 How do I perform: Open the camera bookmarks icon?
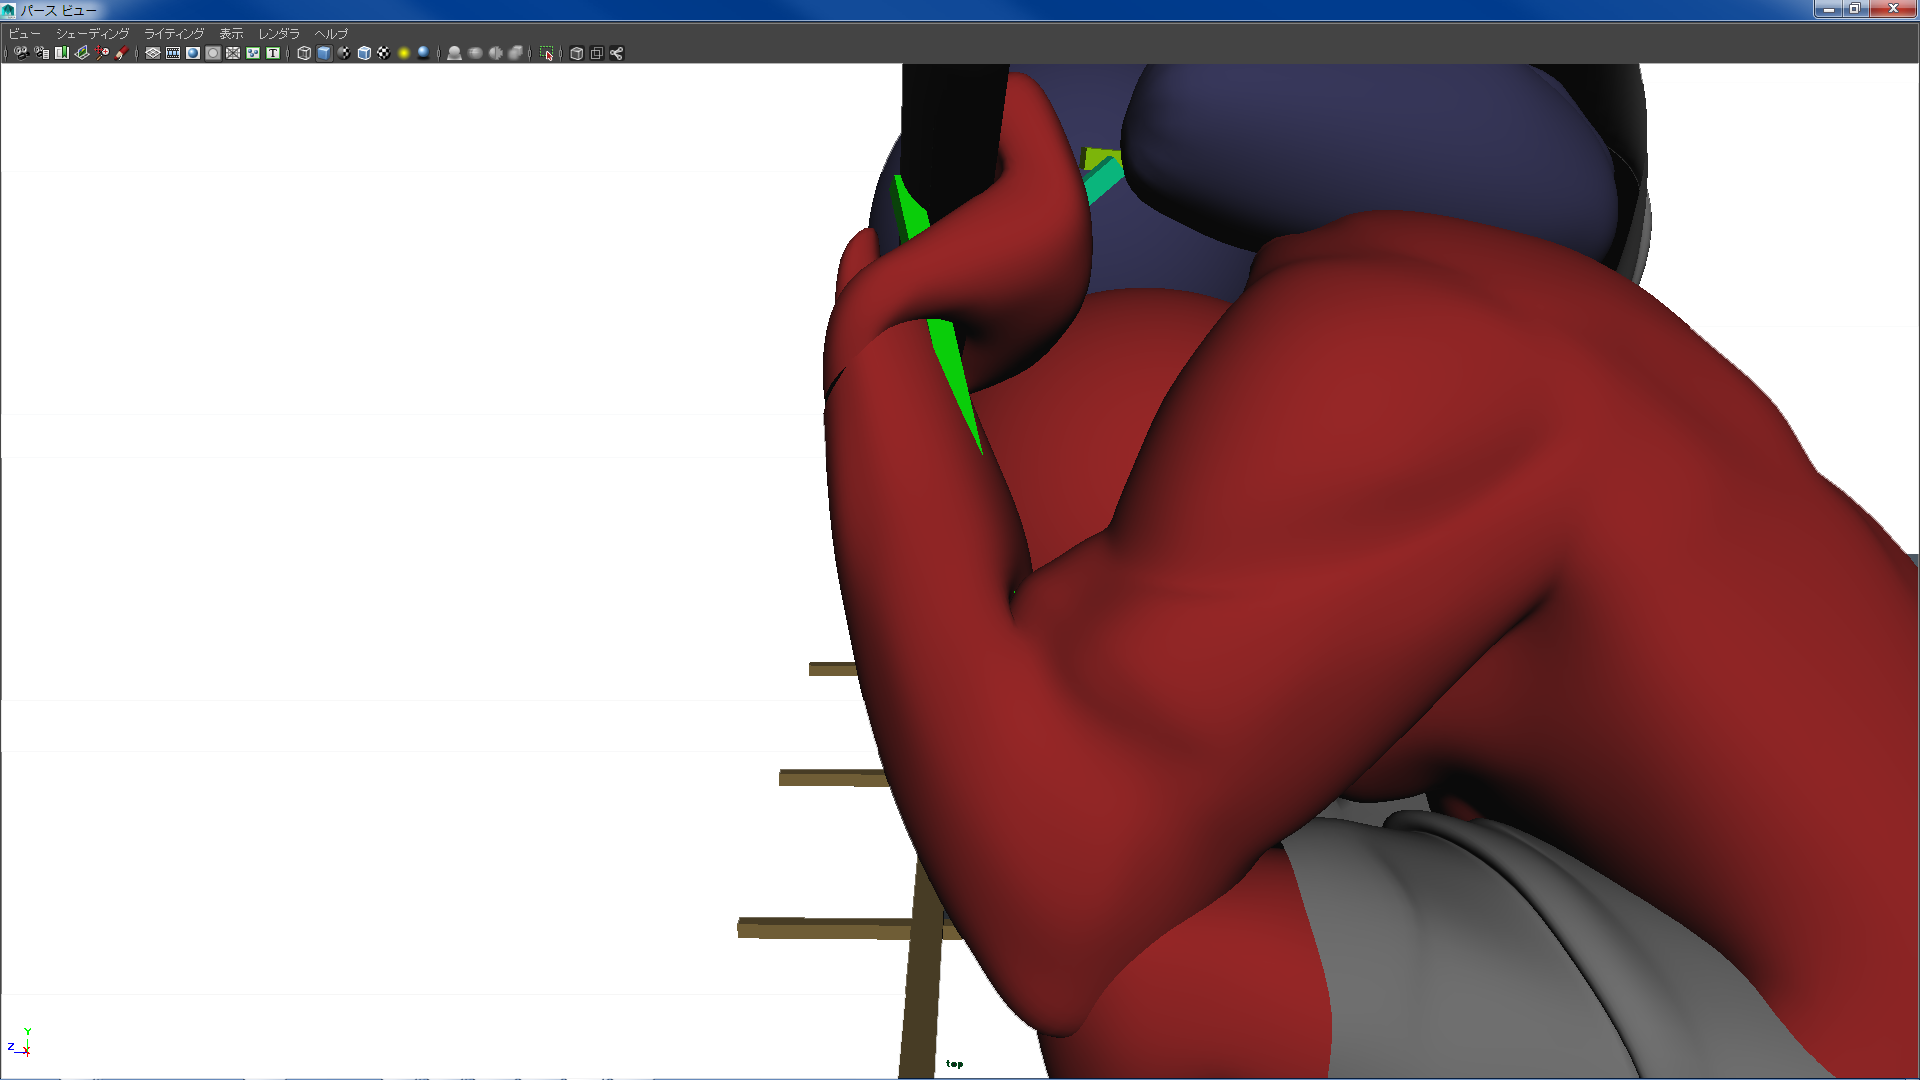pos(62,53)
